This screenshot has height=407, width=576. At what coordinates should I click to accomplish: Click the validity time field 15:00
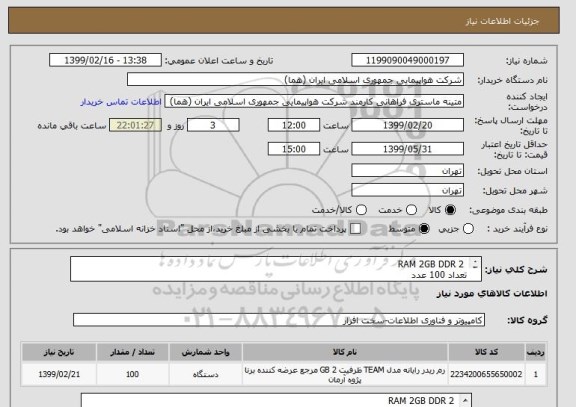point(294,149)
